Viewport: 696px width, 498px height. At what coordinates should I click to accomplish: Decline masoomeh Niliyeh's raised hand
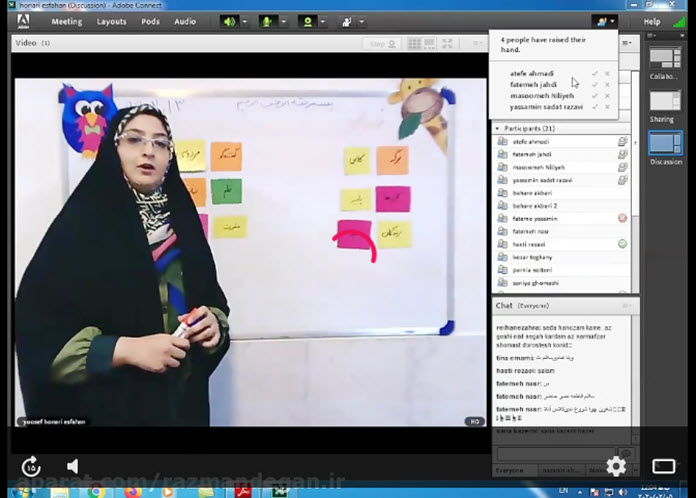coord(607,95)
